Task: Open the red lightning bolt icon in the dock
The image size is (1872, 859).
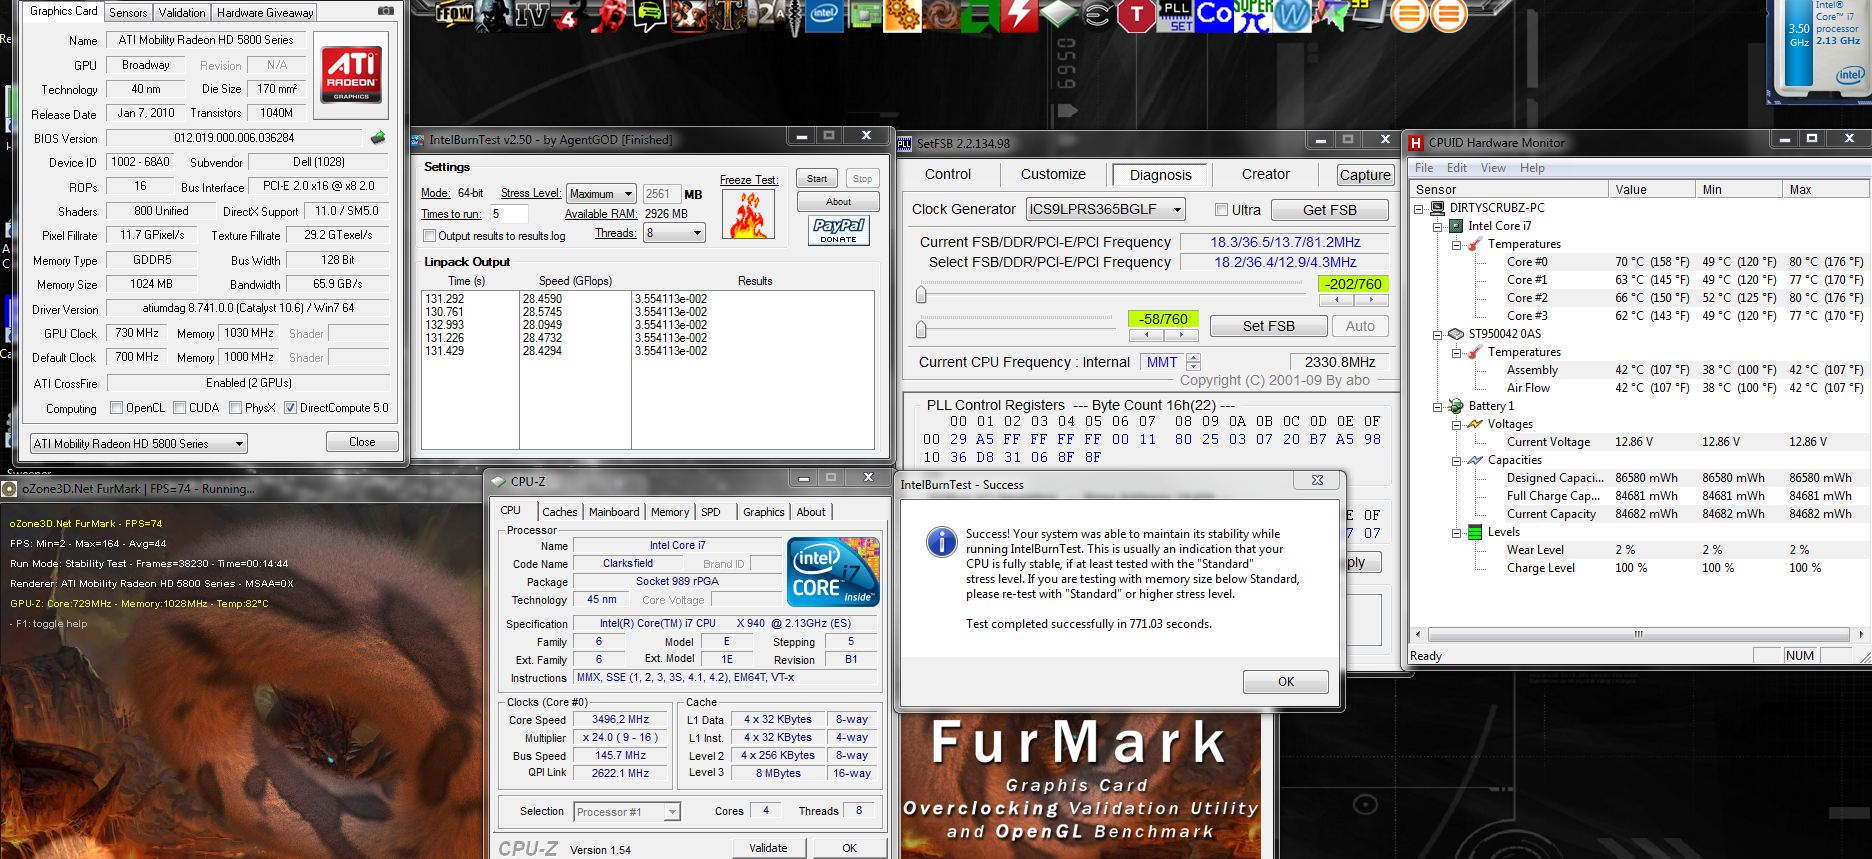Action: (x=1019, y=15)
